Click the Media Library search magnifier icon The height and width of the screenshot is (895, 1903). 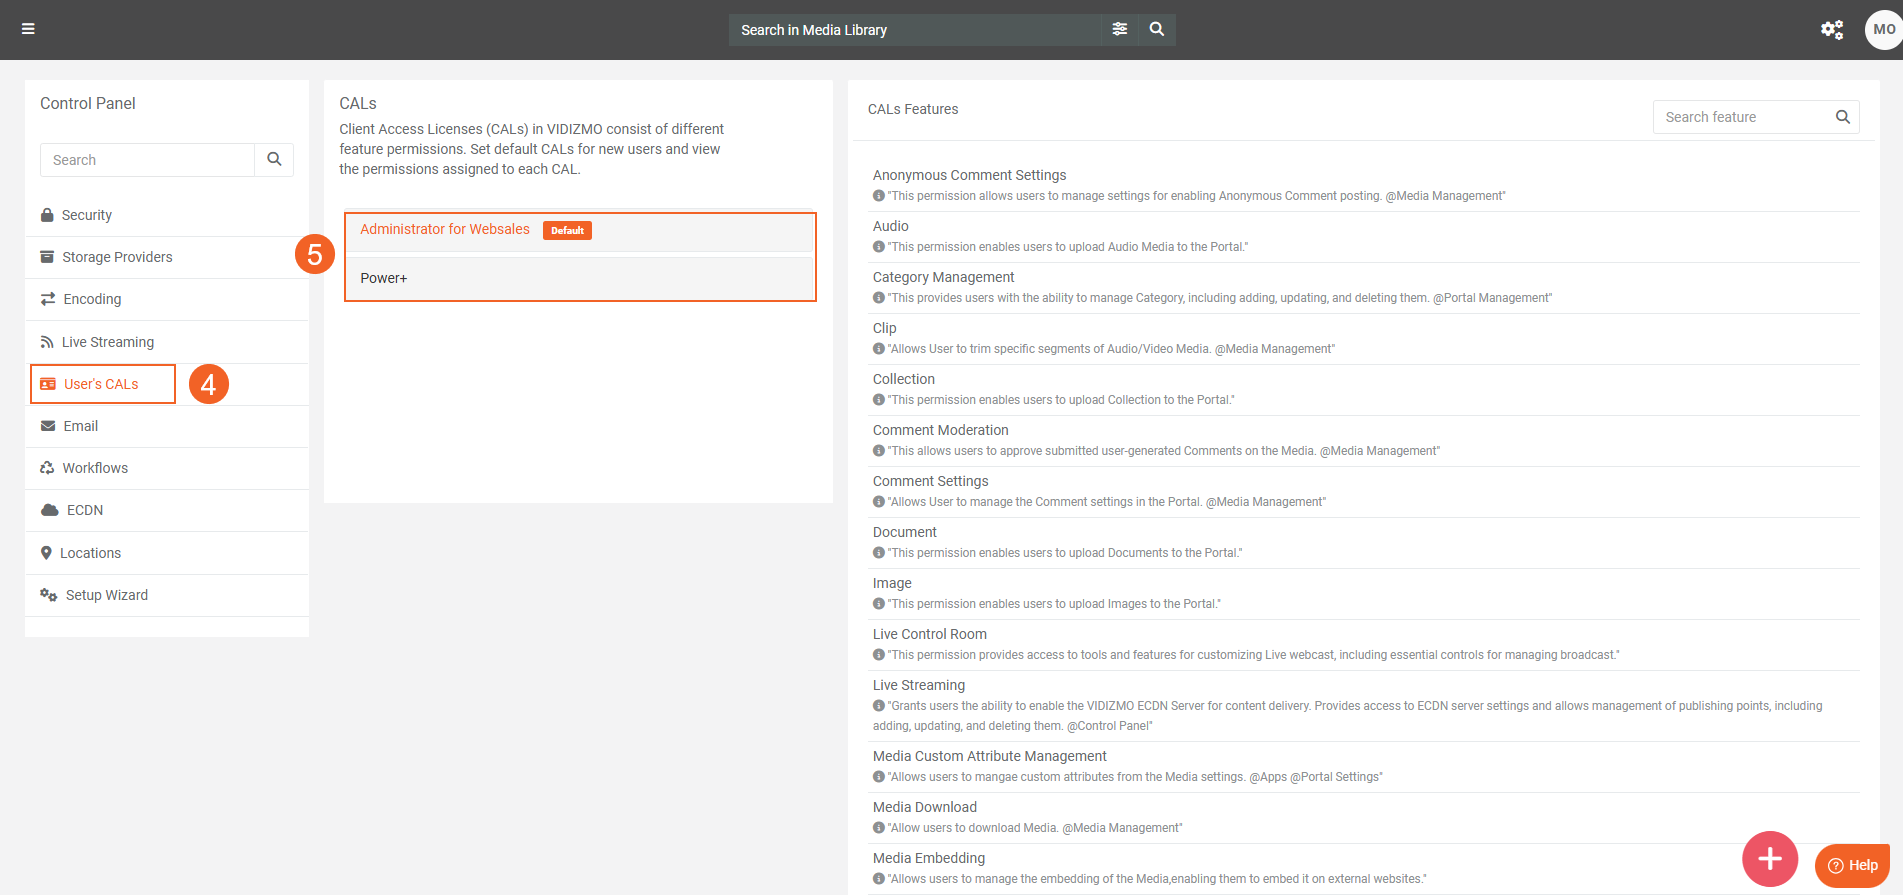point(1156,29)
